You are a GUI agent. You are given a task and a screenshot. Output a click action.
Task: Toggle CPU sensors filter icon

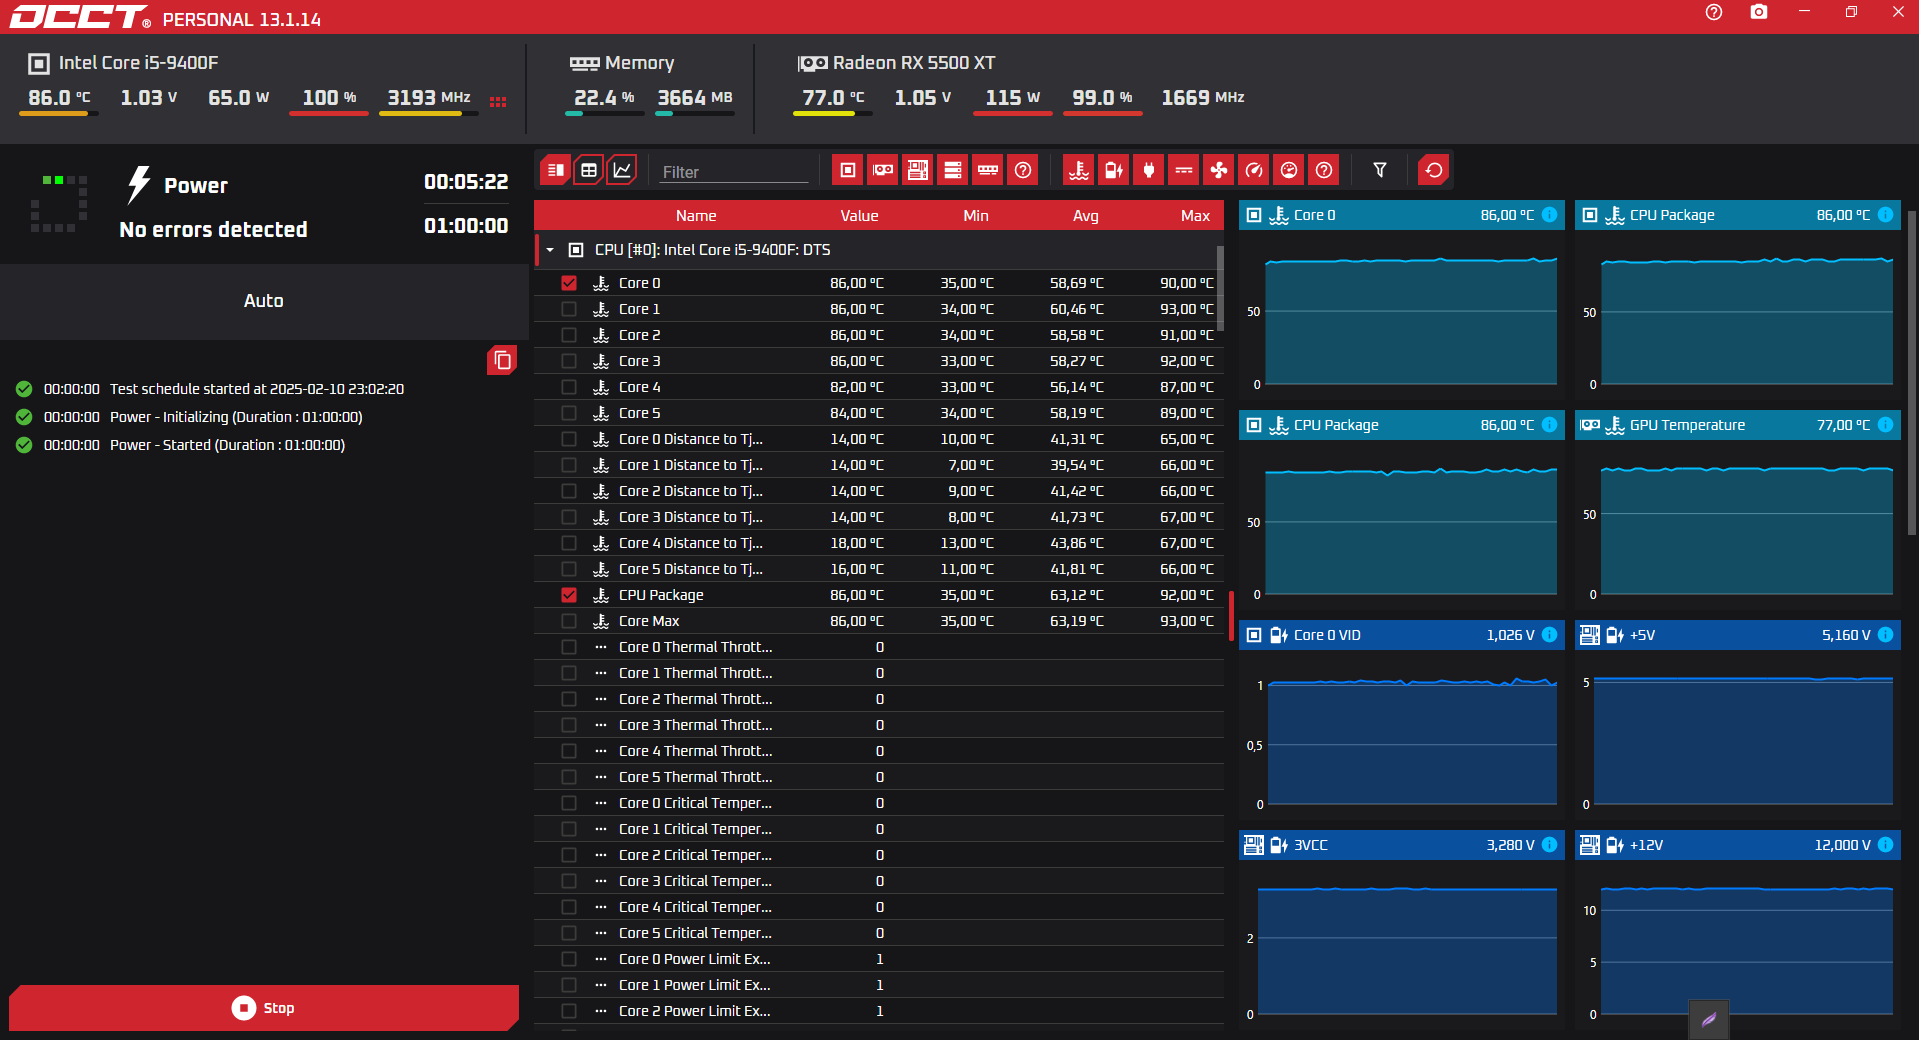pyautogui.click(x=848, y=170)
